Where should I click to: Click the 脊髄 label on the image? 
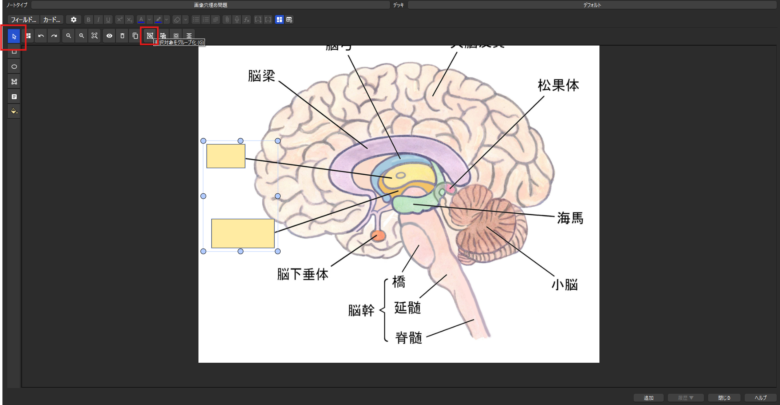click(x=408, y=338)
